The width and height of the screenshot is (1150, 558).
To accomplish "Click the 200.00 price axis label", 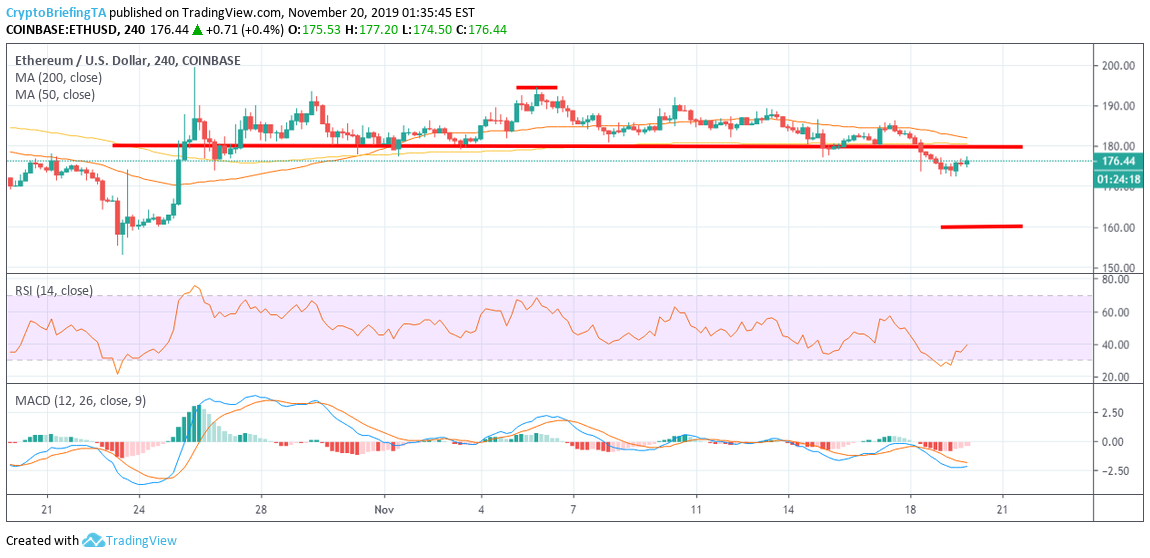I will pos(1119,66).
